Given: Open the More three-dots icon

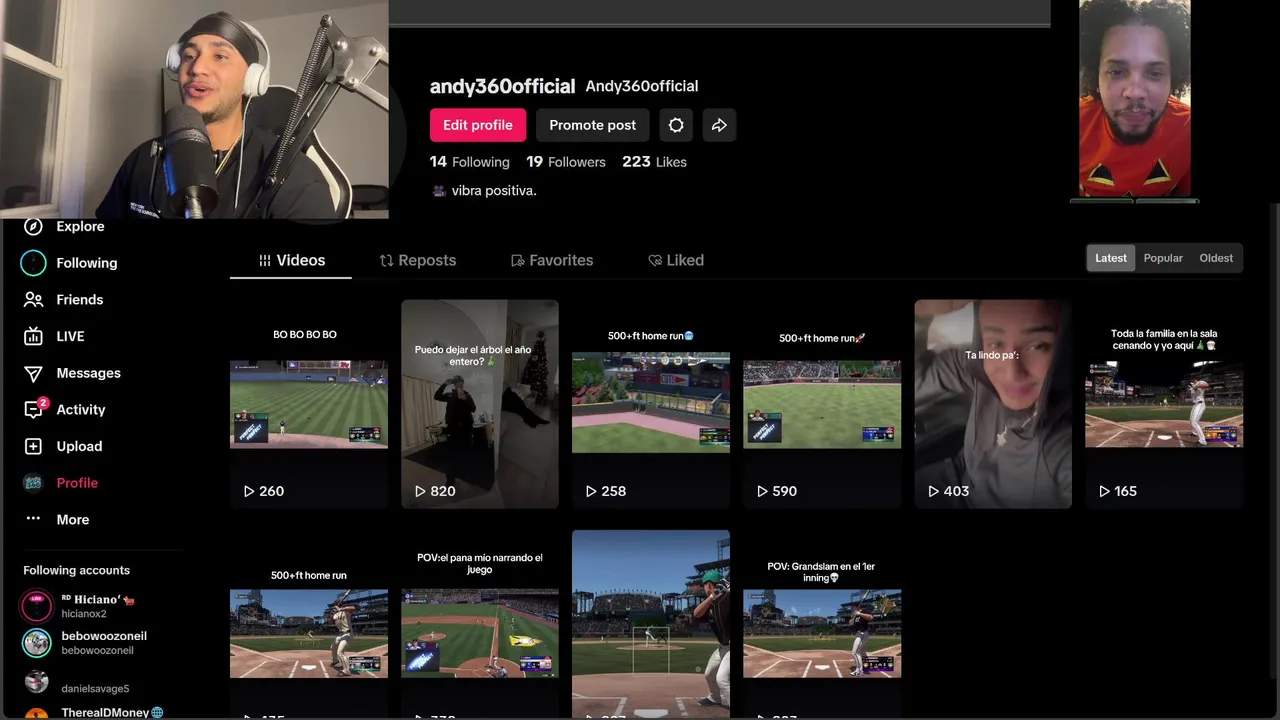Looking at the screenshot, I should pyautogui.click(x=33, y=519).
